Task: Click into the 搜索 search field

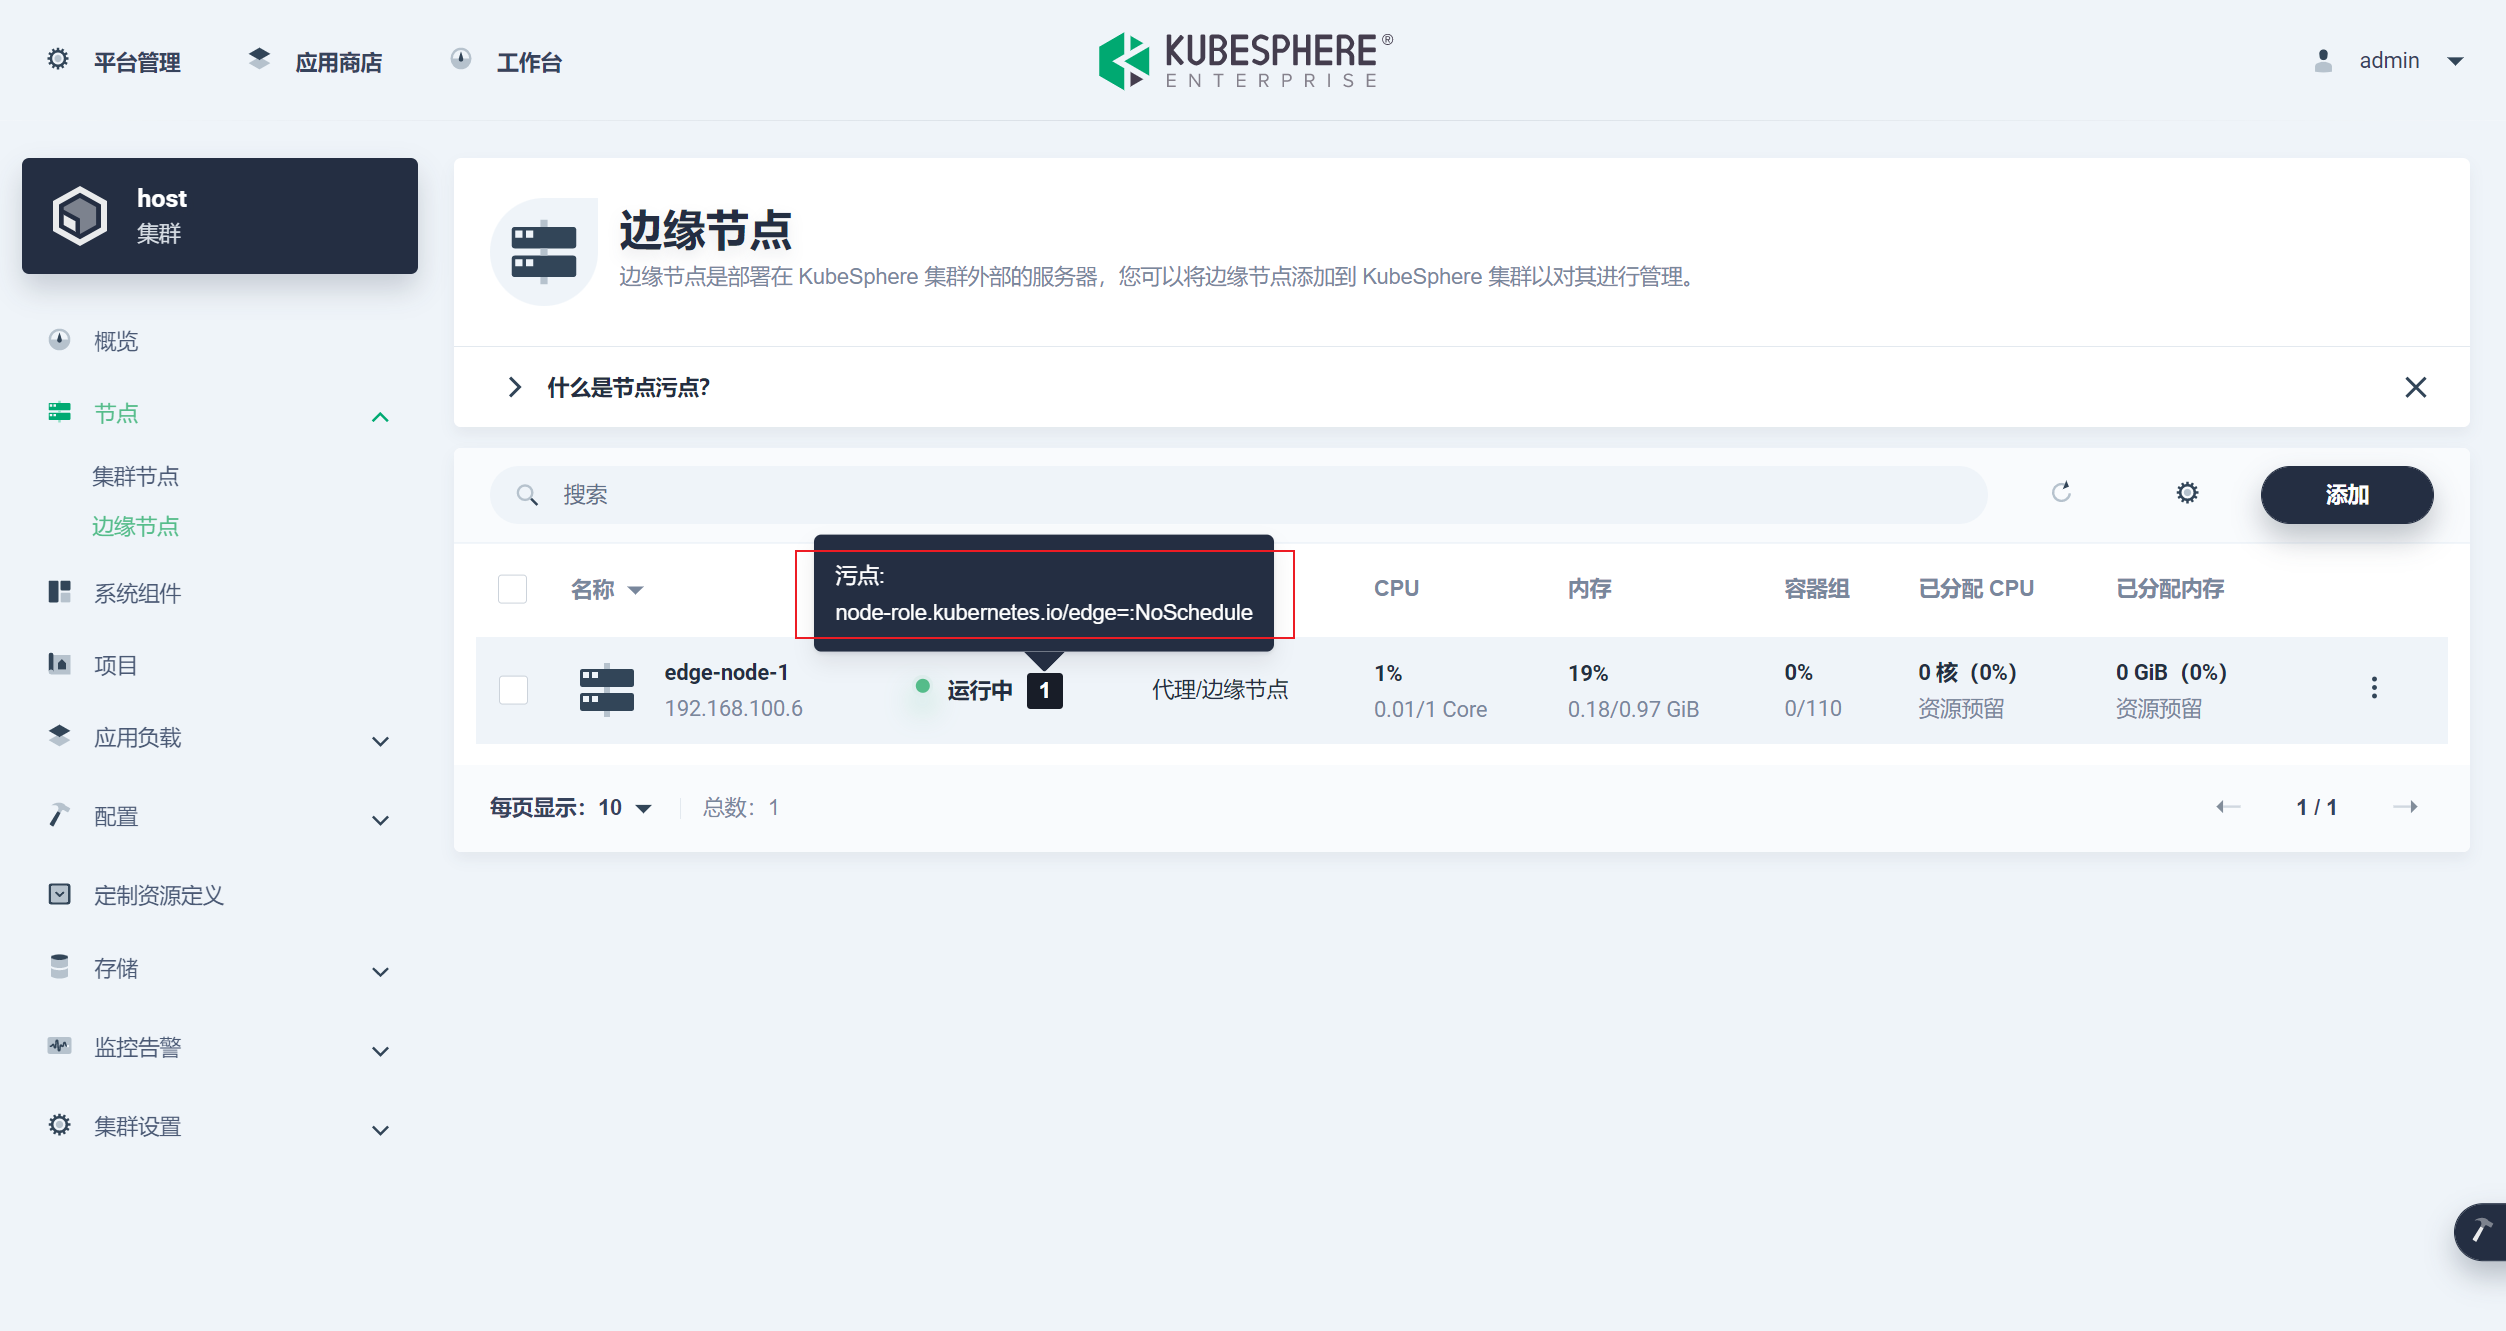Action: click(1240, 495)
